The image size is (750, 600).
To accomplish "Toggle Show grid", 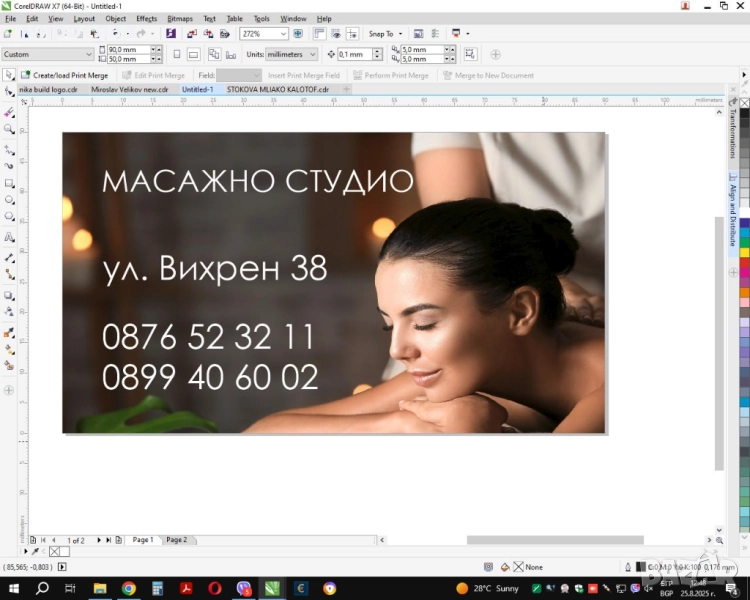I will (x=336, y=33).
